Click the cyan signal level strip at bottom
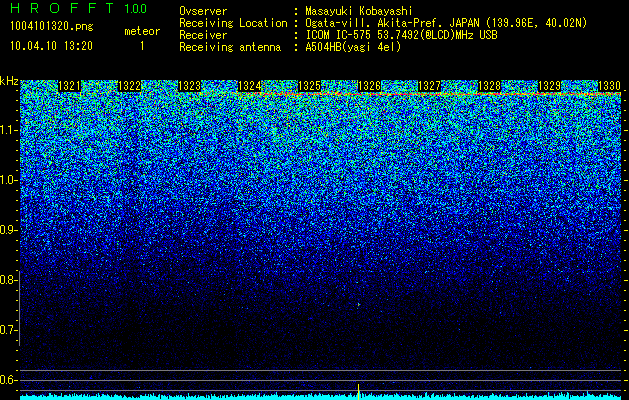This screenshot has width=629, height=400. click(x=321, y=397)
